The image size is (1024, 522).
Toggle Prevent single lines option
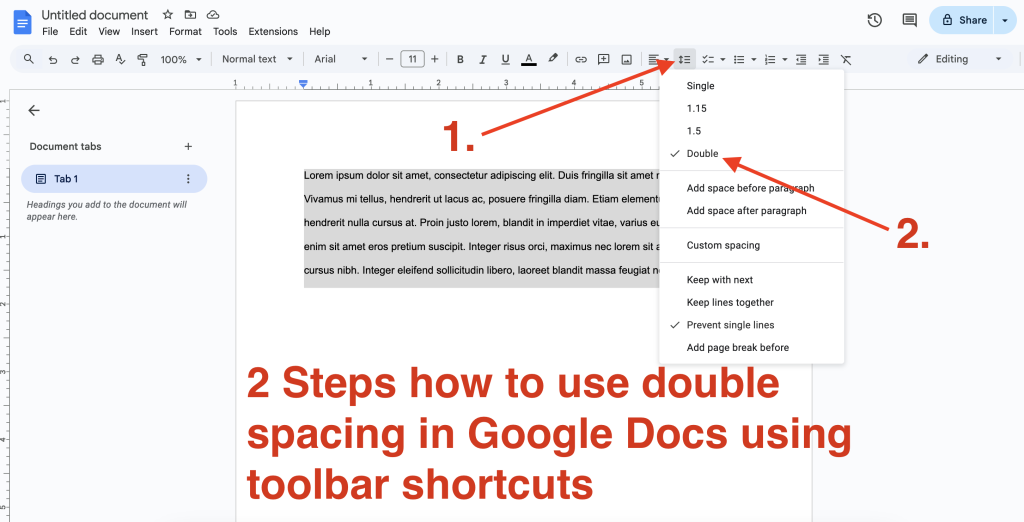730,325
